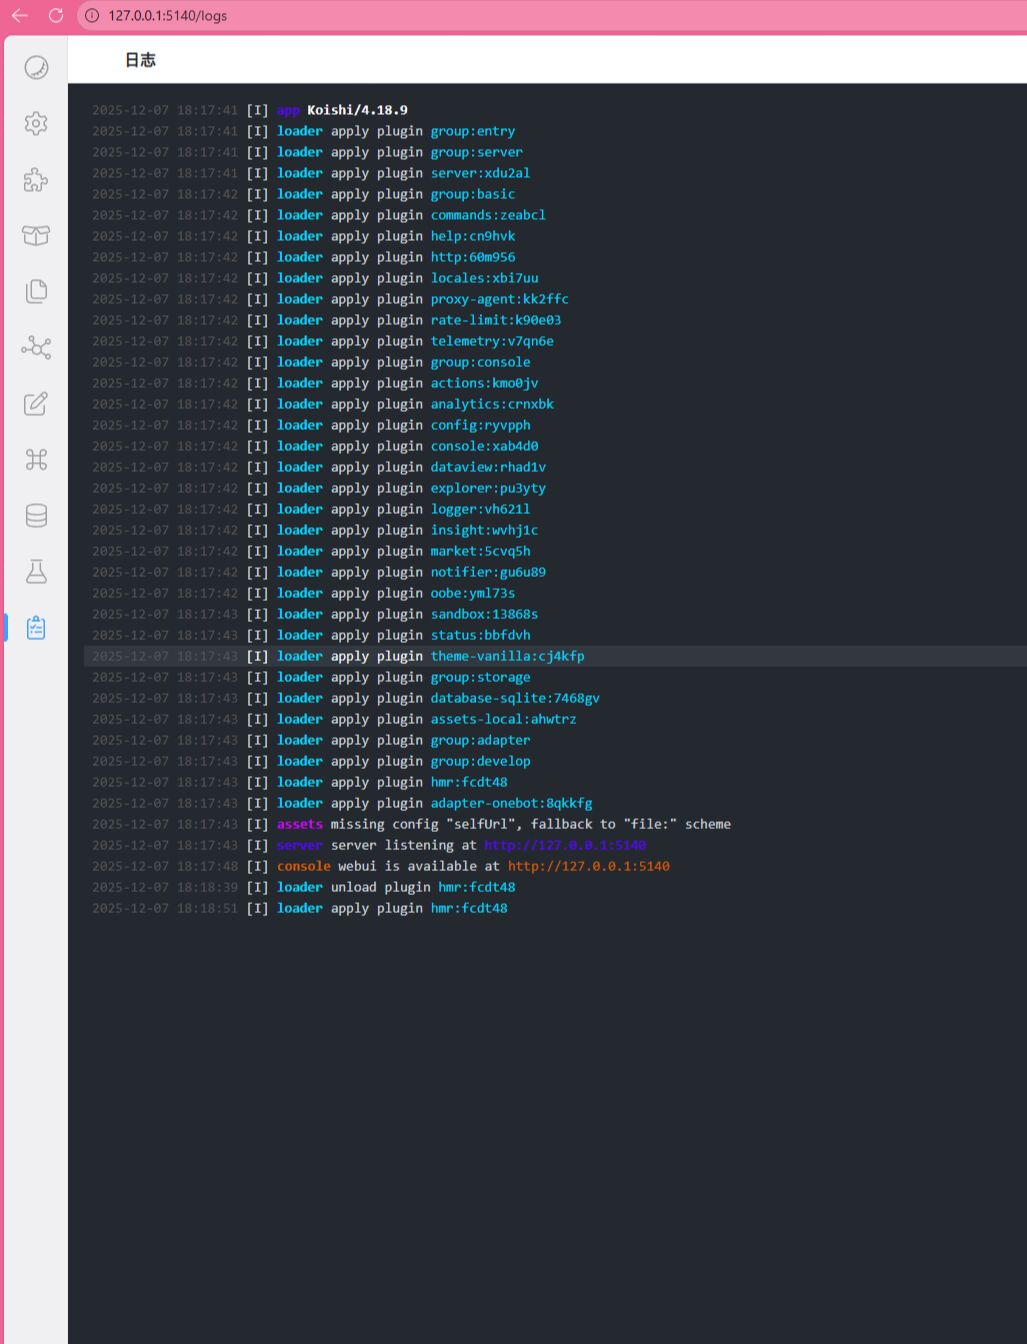Open dependency management box icon
This screenshot has width=1027, height=1344.
coord(36,235)
